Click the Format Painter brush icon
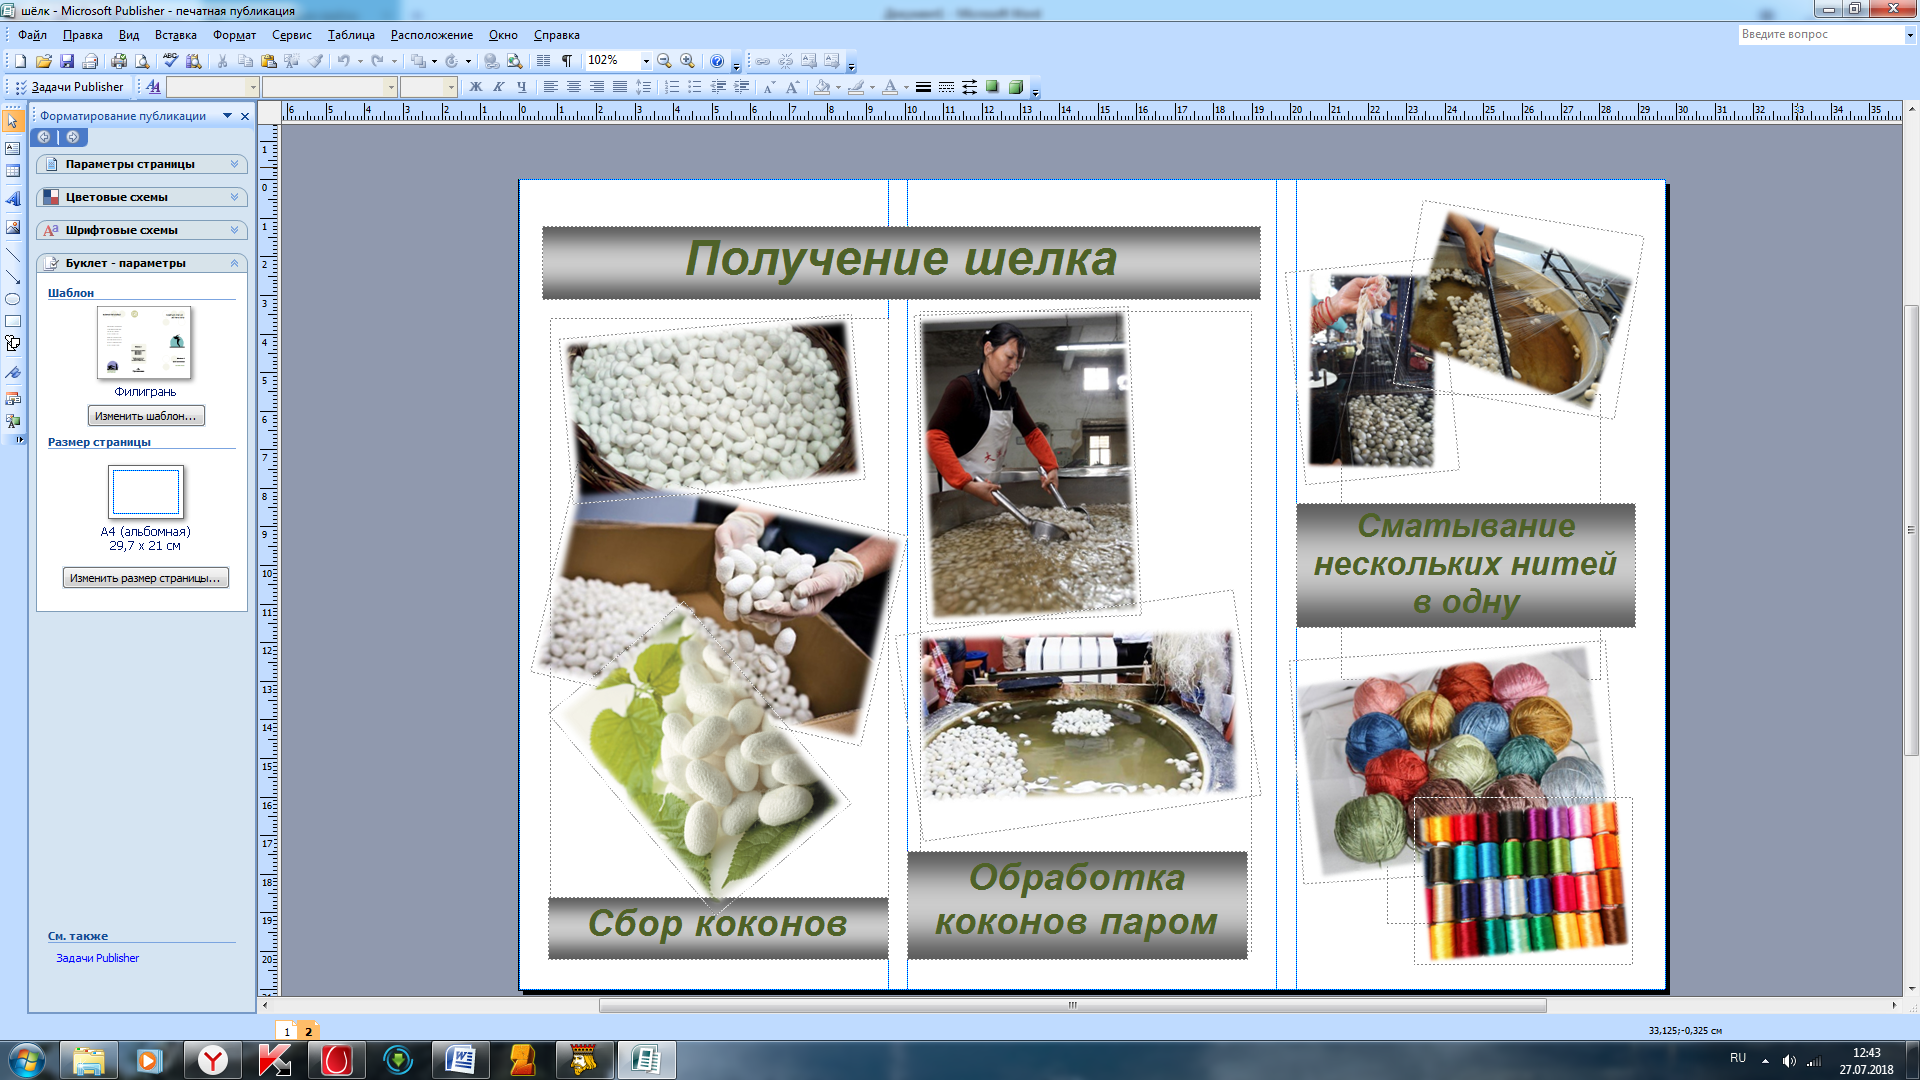Screen dimensions: 1920x1080 [316, 61]
